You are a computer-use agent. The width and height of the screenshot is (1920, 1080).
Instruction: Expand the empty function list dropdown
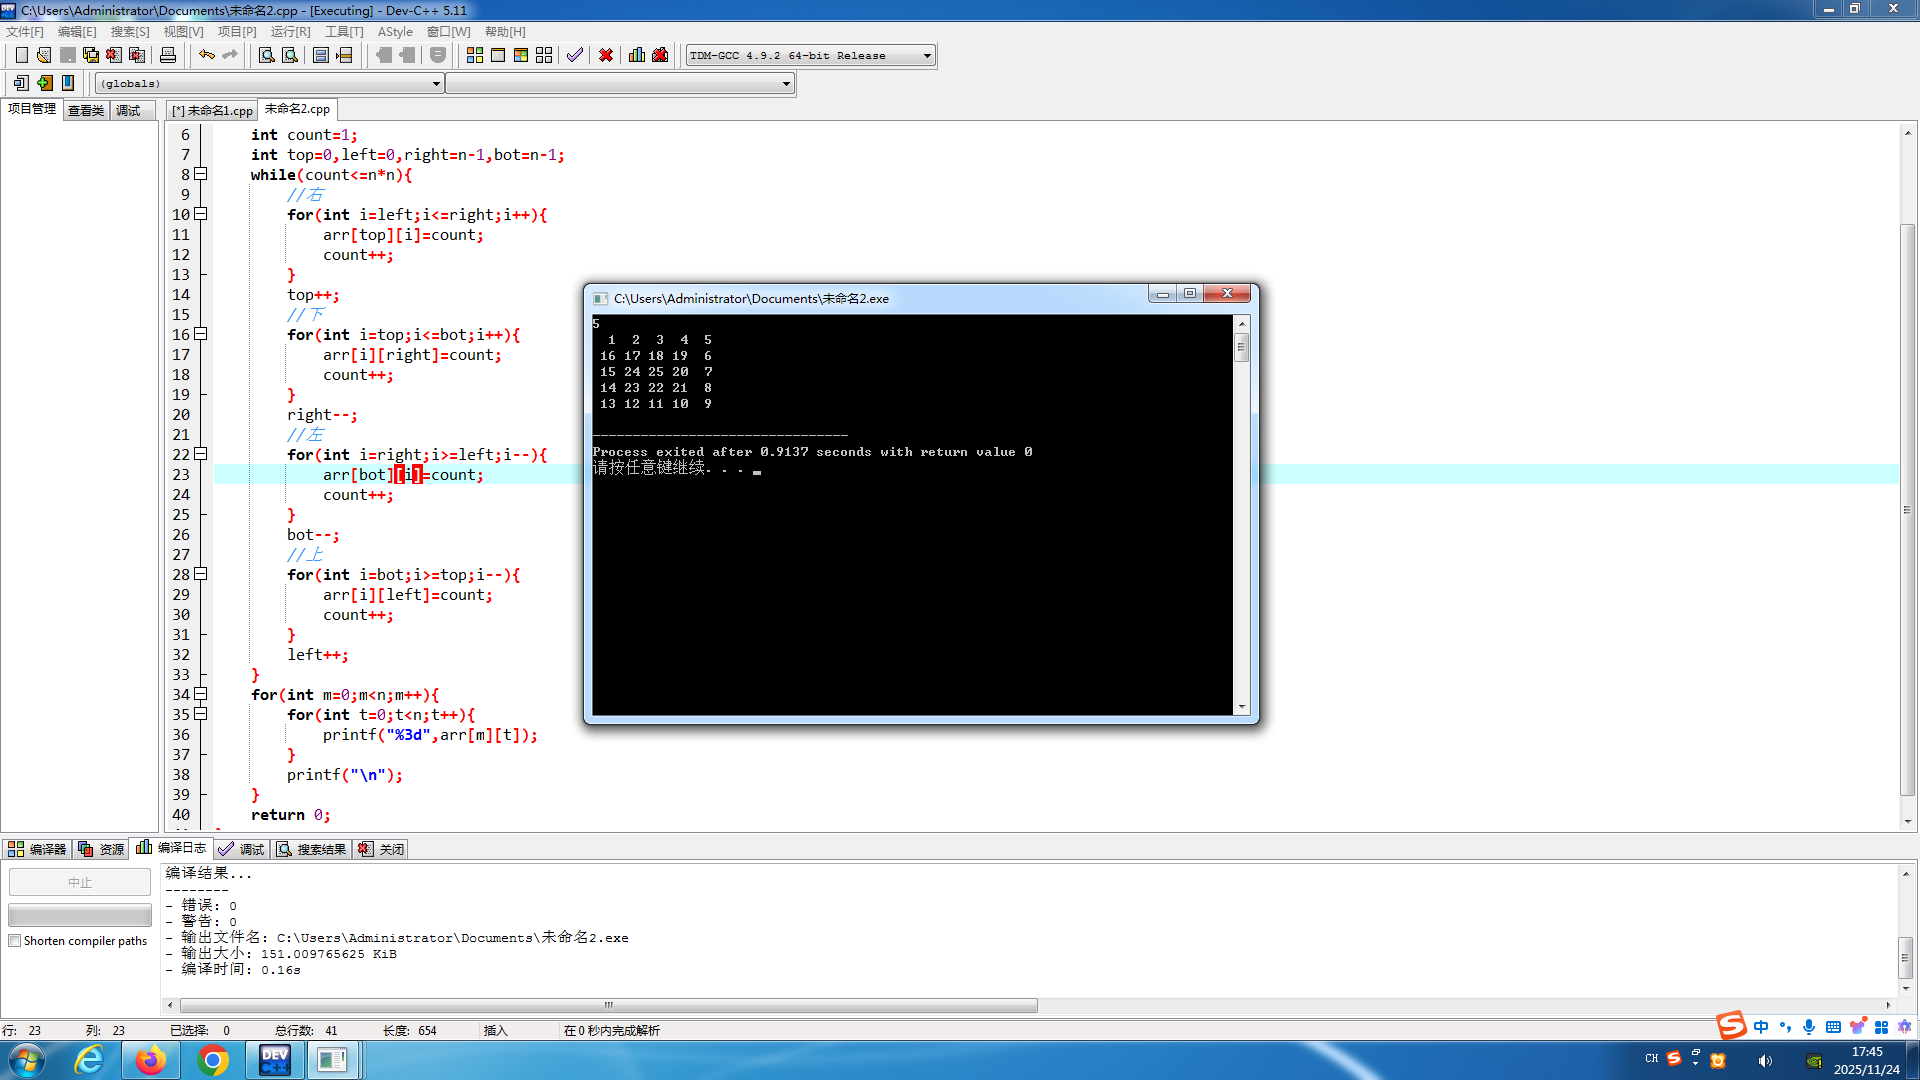(x=786, y=84)
